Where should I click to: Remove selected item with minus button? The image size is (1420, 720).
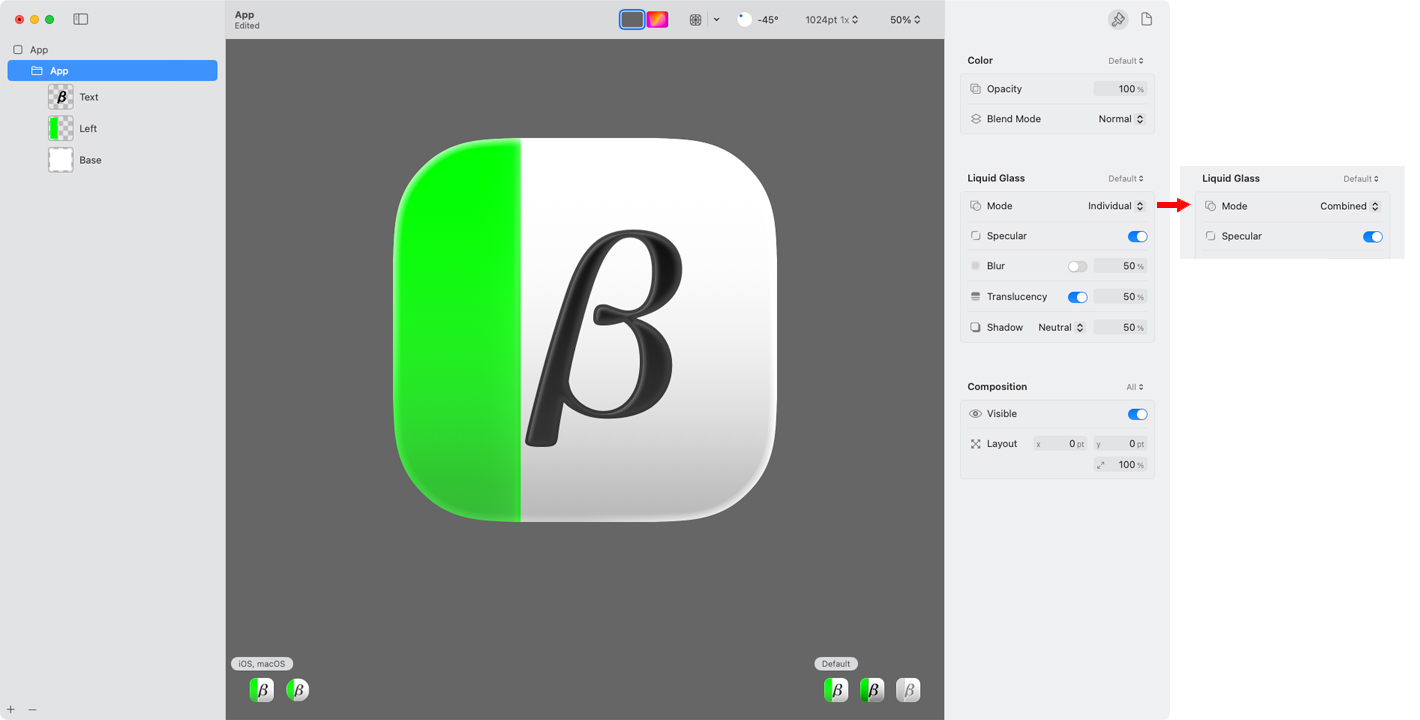(32, 709)
